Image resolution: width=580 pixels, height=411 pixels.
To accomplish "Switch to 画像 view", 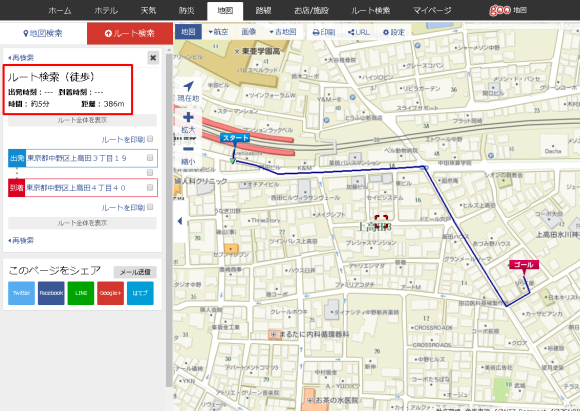I will 249,32.
